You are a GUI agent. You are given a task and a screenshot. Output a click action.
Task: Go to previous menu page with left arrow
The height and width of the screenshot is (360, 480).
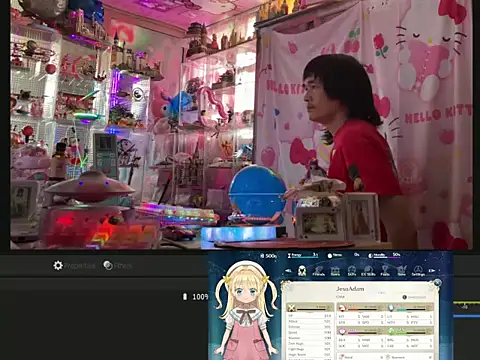point(289,271)
